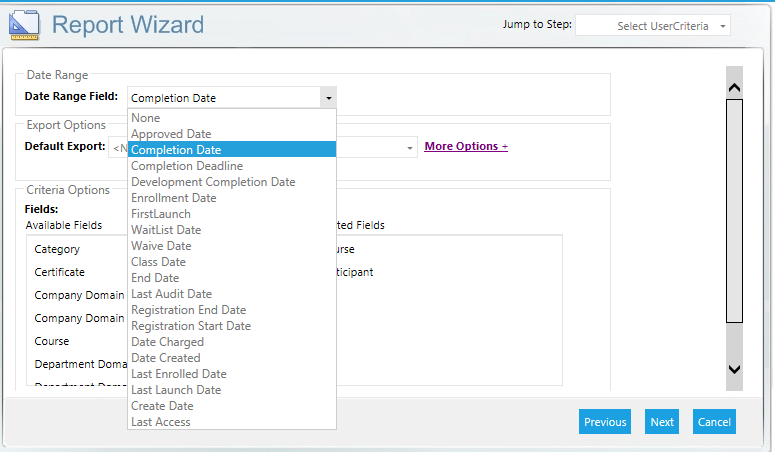The width and height of the screenshot is (775, 452).
Task: Select Category in Available Fields
Action: coord(57,249)
